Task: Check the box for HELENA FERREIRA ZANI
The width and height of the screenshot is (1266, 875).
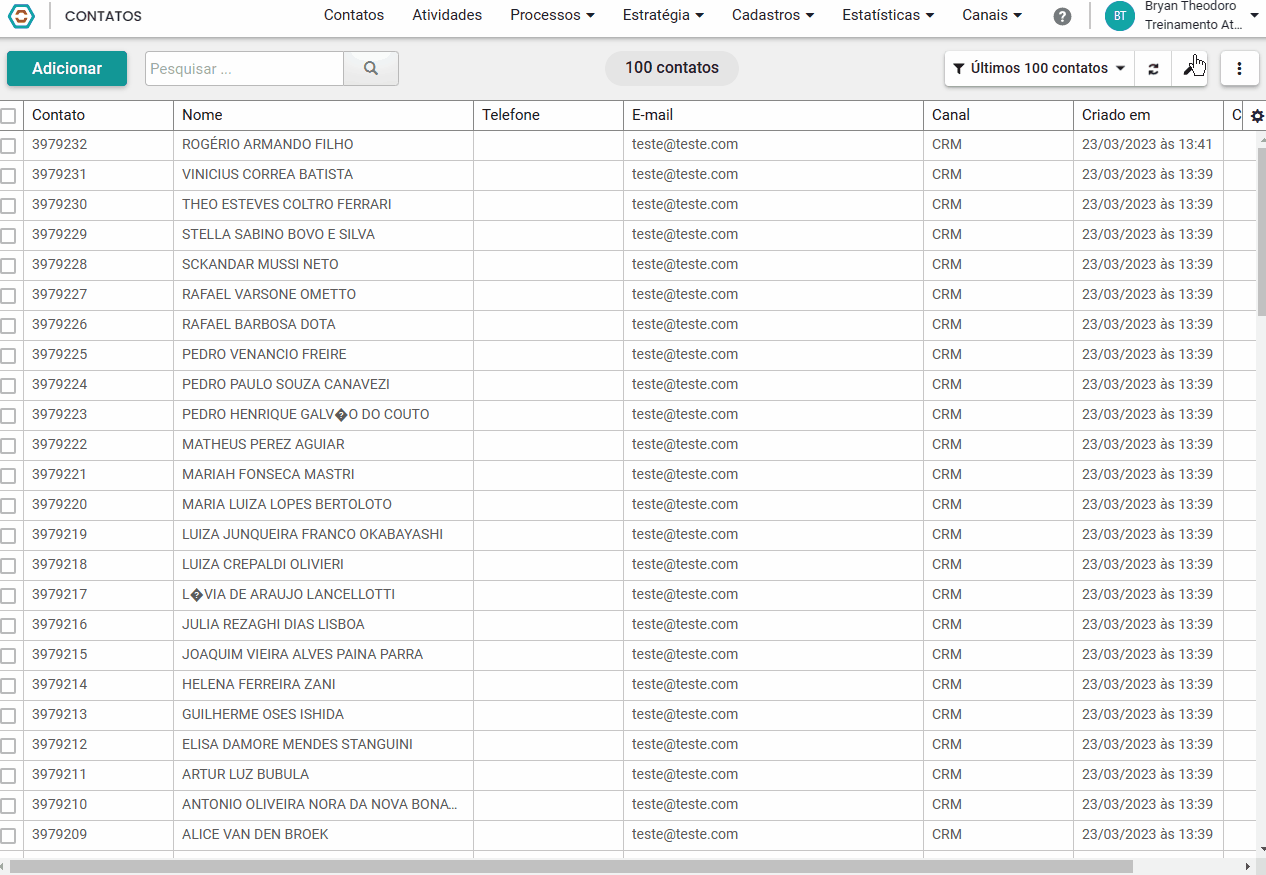Action: coord(8,686)
